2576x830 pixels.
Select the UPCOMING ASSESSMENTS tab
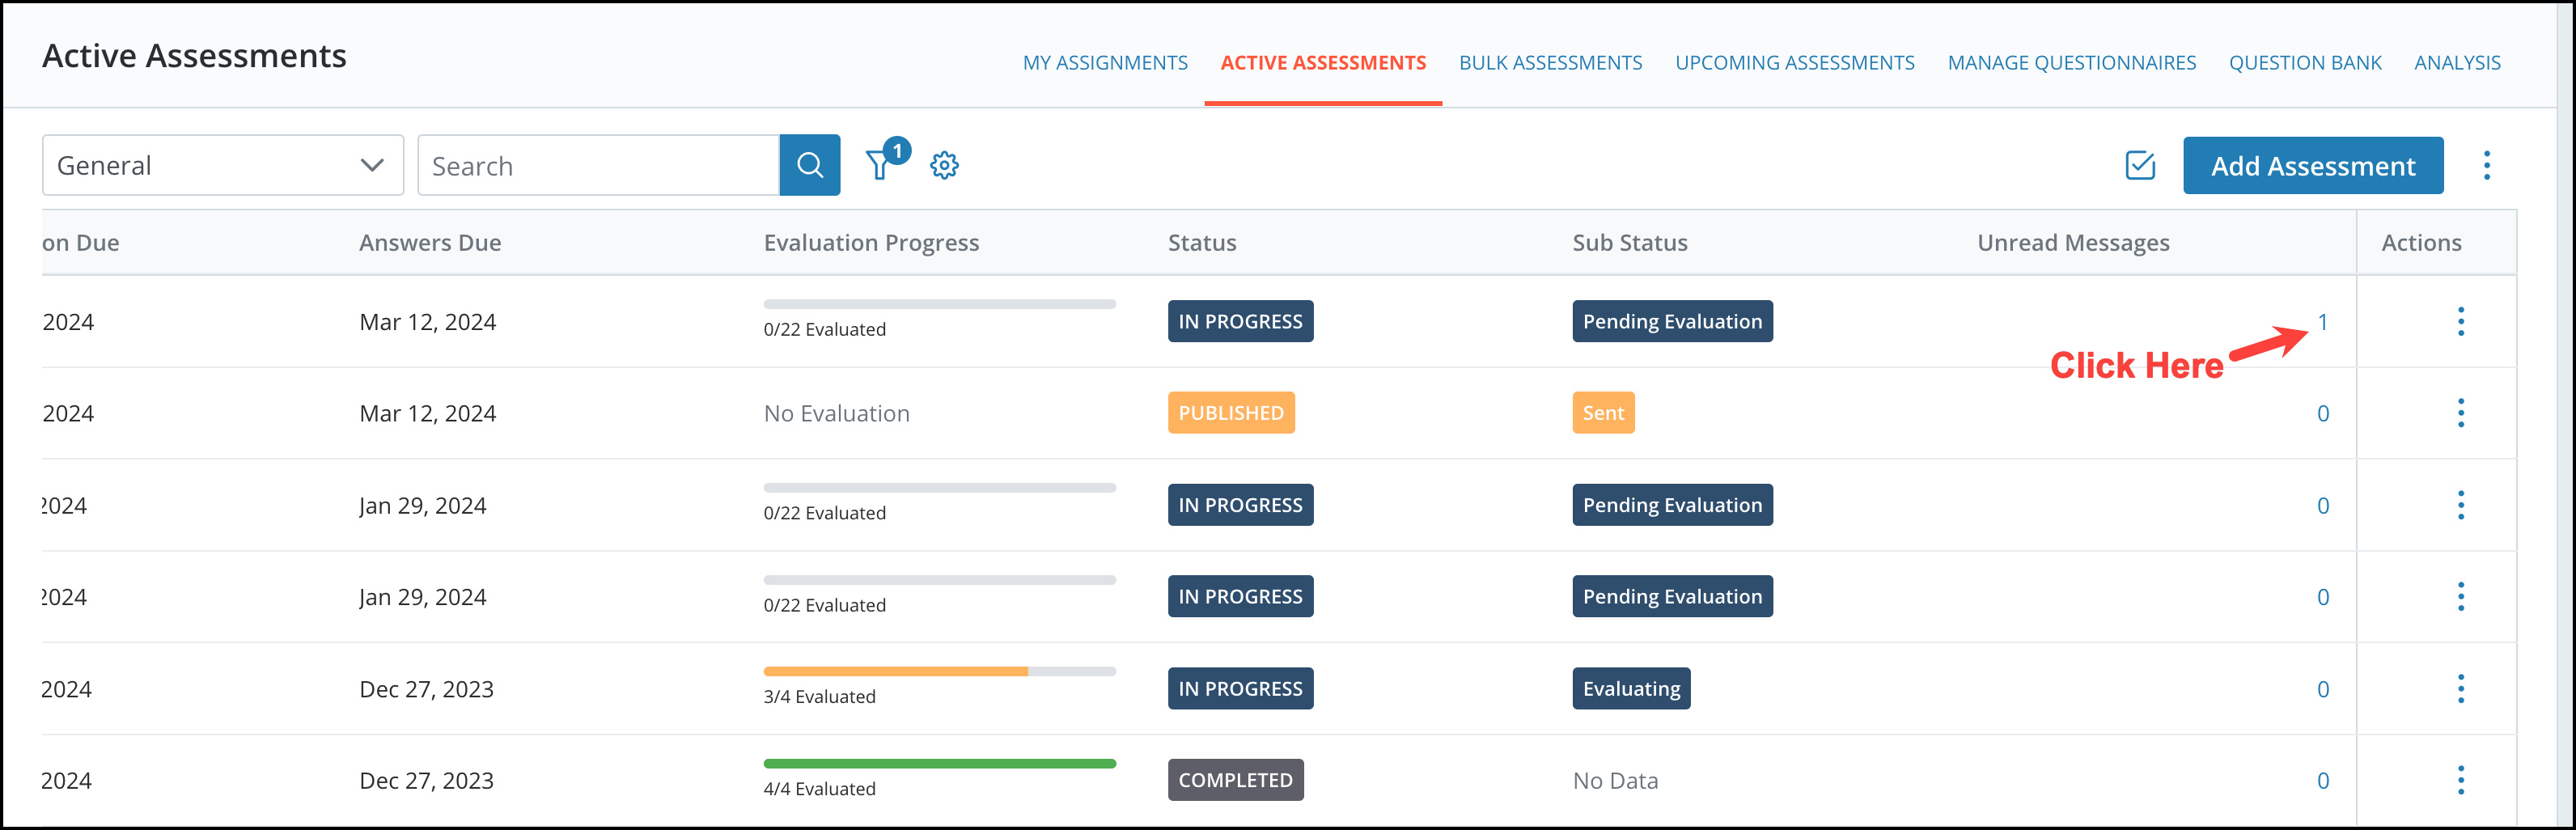pyautogui.click(x=1795, y=62)
